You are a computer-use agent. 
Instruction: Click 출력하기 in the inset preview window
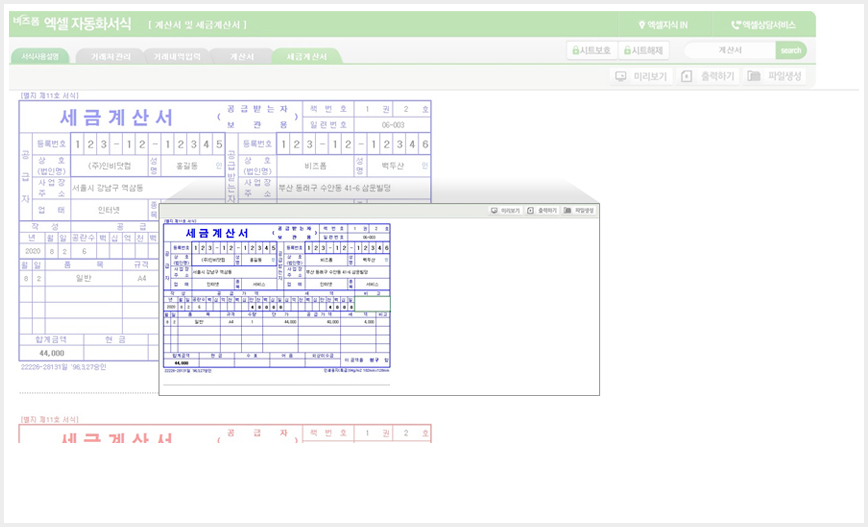542,211
